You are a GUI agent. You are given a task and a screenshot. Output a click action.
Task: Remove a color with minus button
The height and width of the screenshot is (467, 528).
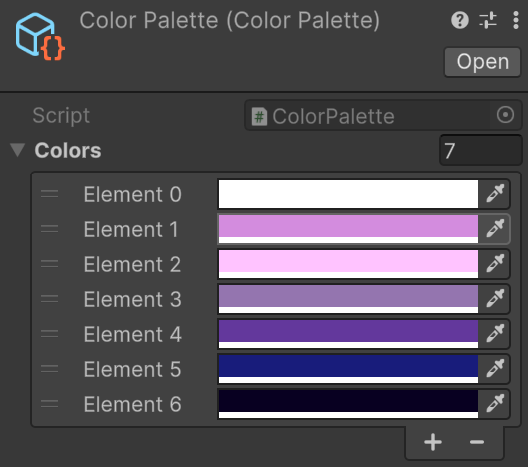[477, 442]
